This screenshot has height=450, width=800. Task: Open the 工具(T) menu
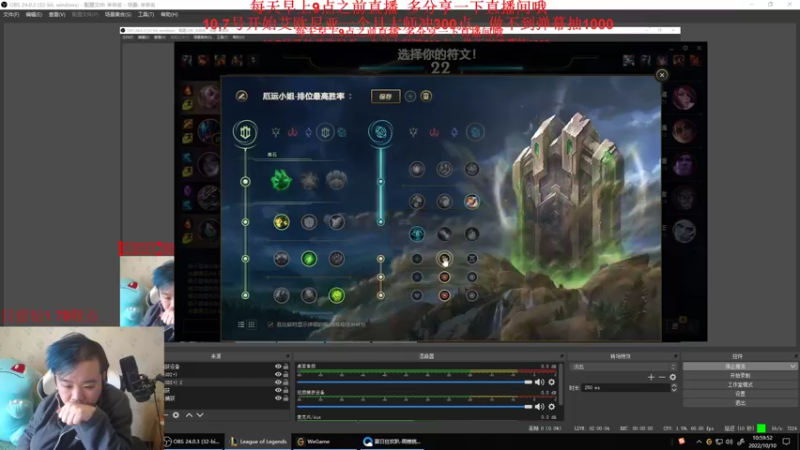coord(146,14)
